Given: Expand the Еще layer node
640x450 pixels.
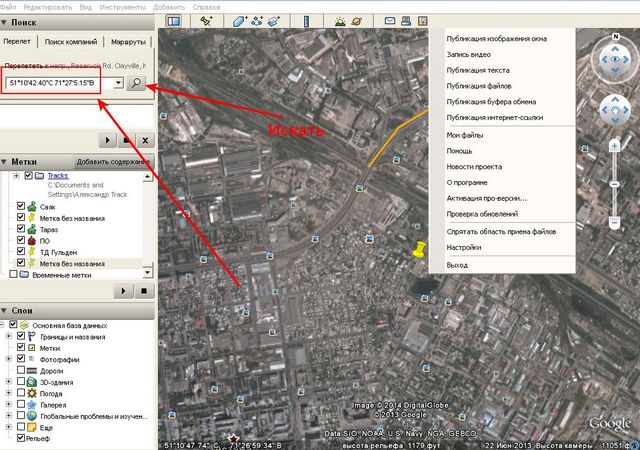Looking at the screenshot, I should point(9,427).
